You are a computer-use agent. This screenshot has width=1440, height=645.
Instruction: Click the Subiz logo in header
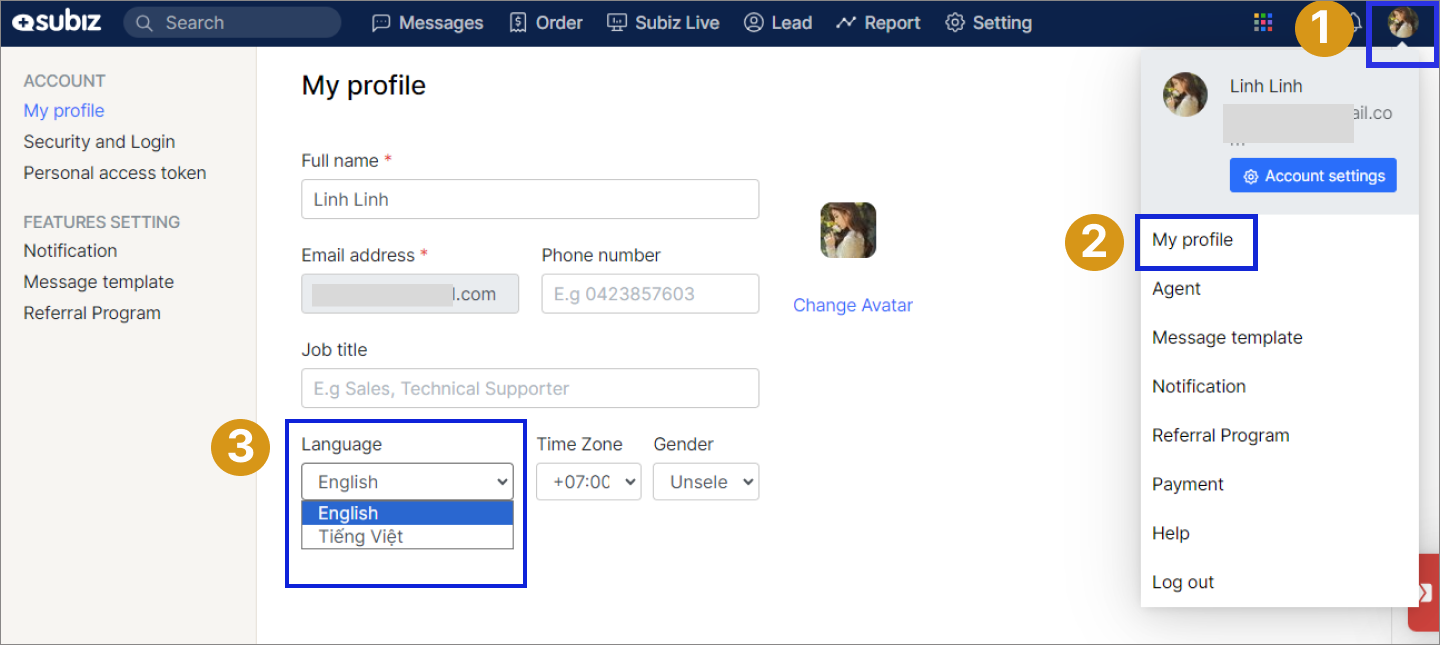(56, 22)
